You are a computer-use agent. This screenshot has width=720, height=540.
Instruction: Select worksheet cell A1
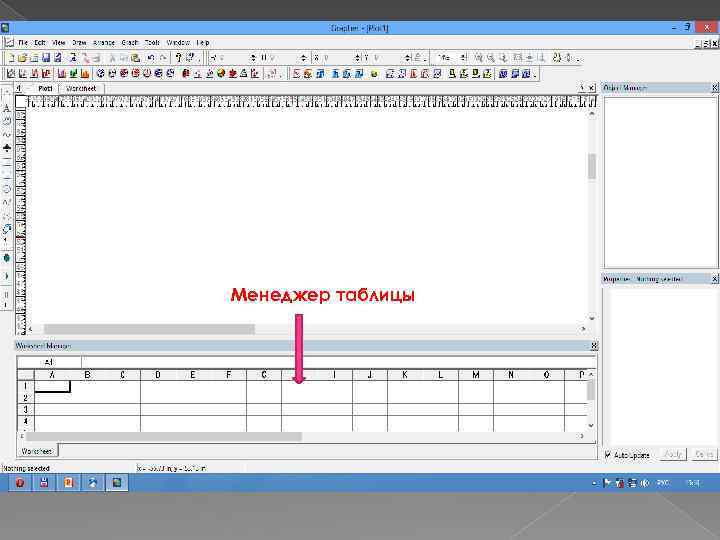(52, 387)
